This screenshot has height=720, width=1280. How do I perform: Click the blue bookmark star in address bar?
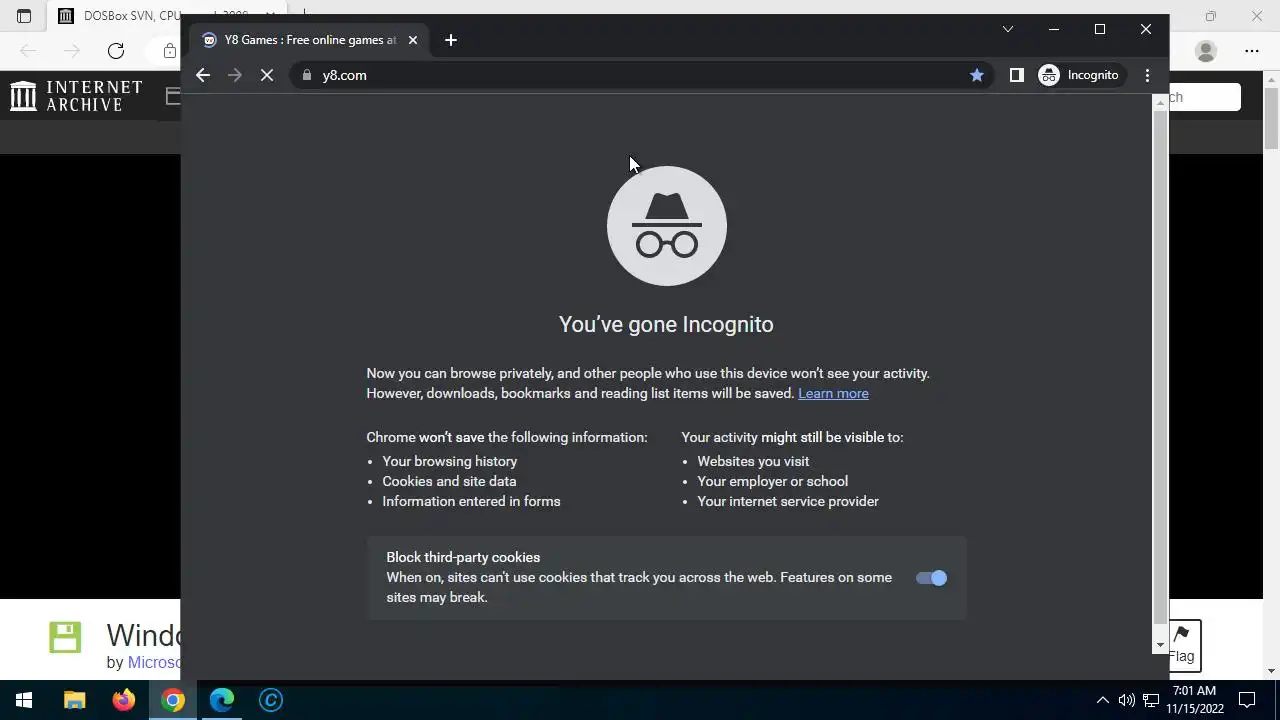click(x=976, y=75)
